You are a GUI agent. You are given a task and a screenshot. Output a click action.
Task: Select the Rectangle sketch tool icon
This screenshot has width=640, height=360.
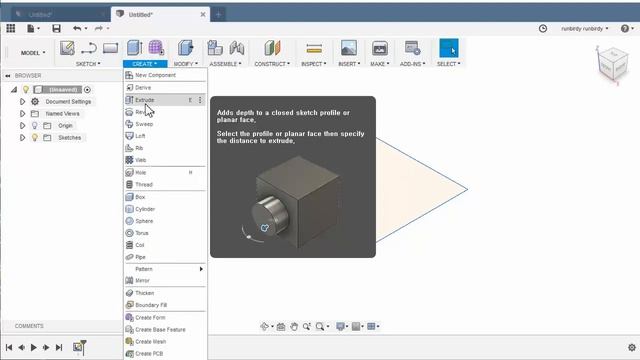click(110, 48)
